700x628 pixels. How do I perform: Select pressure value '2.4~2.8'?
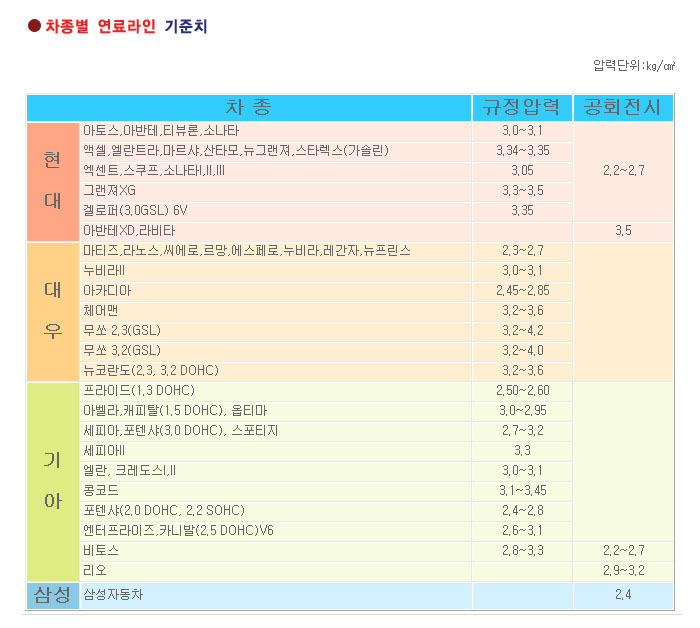coord(522,511)
